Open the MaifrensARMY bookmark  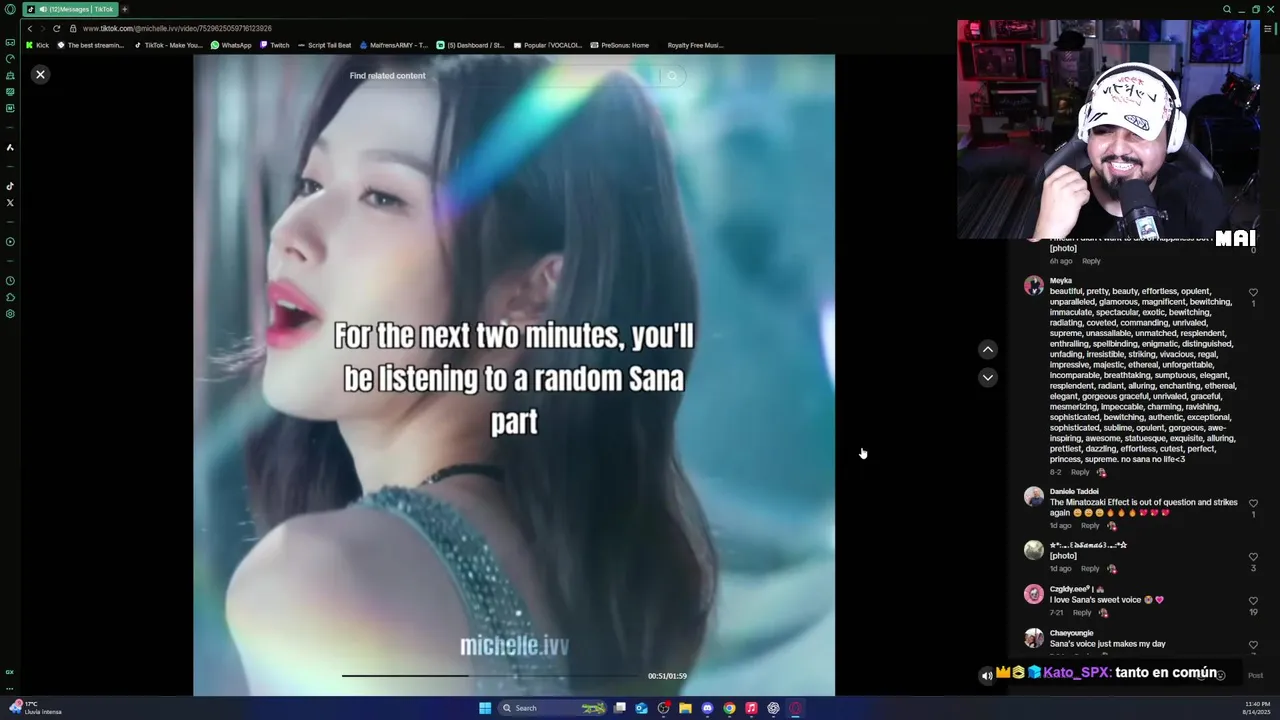pos(393,45)
